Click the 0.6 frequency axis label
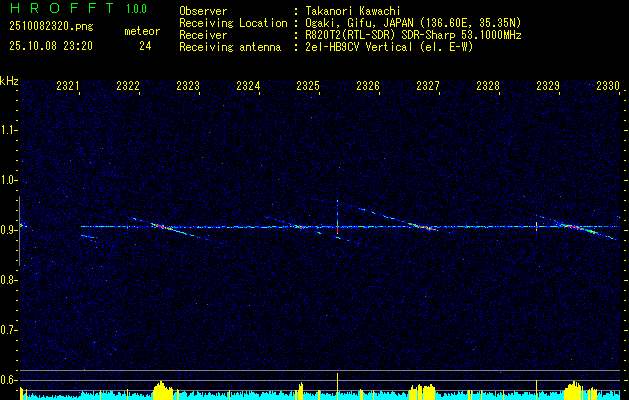The height and width of the screenshot is (400, 629). (9, 380)
